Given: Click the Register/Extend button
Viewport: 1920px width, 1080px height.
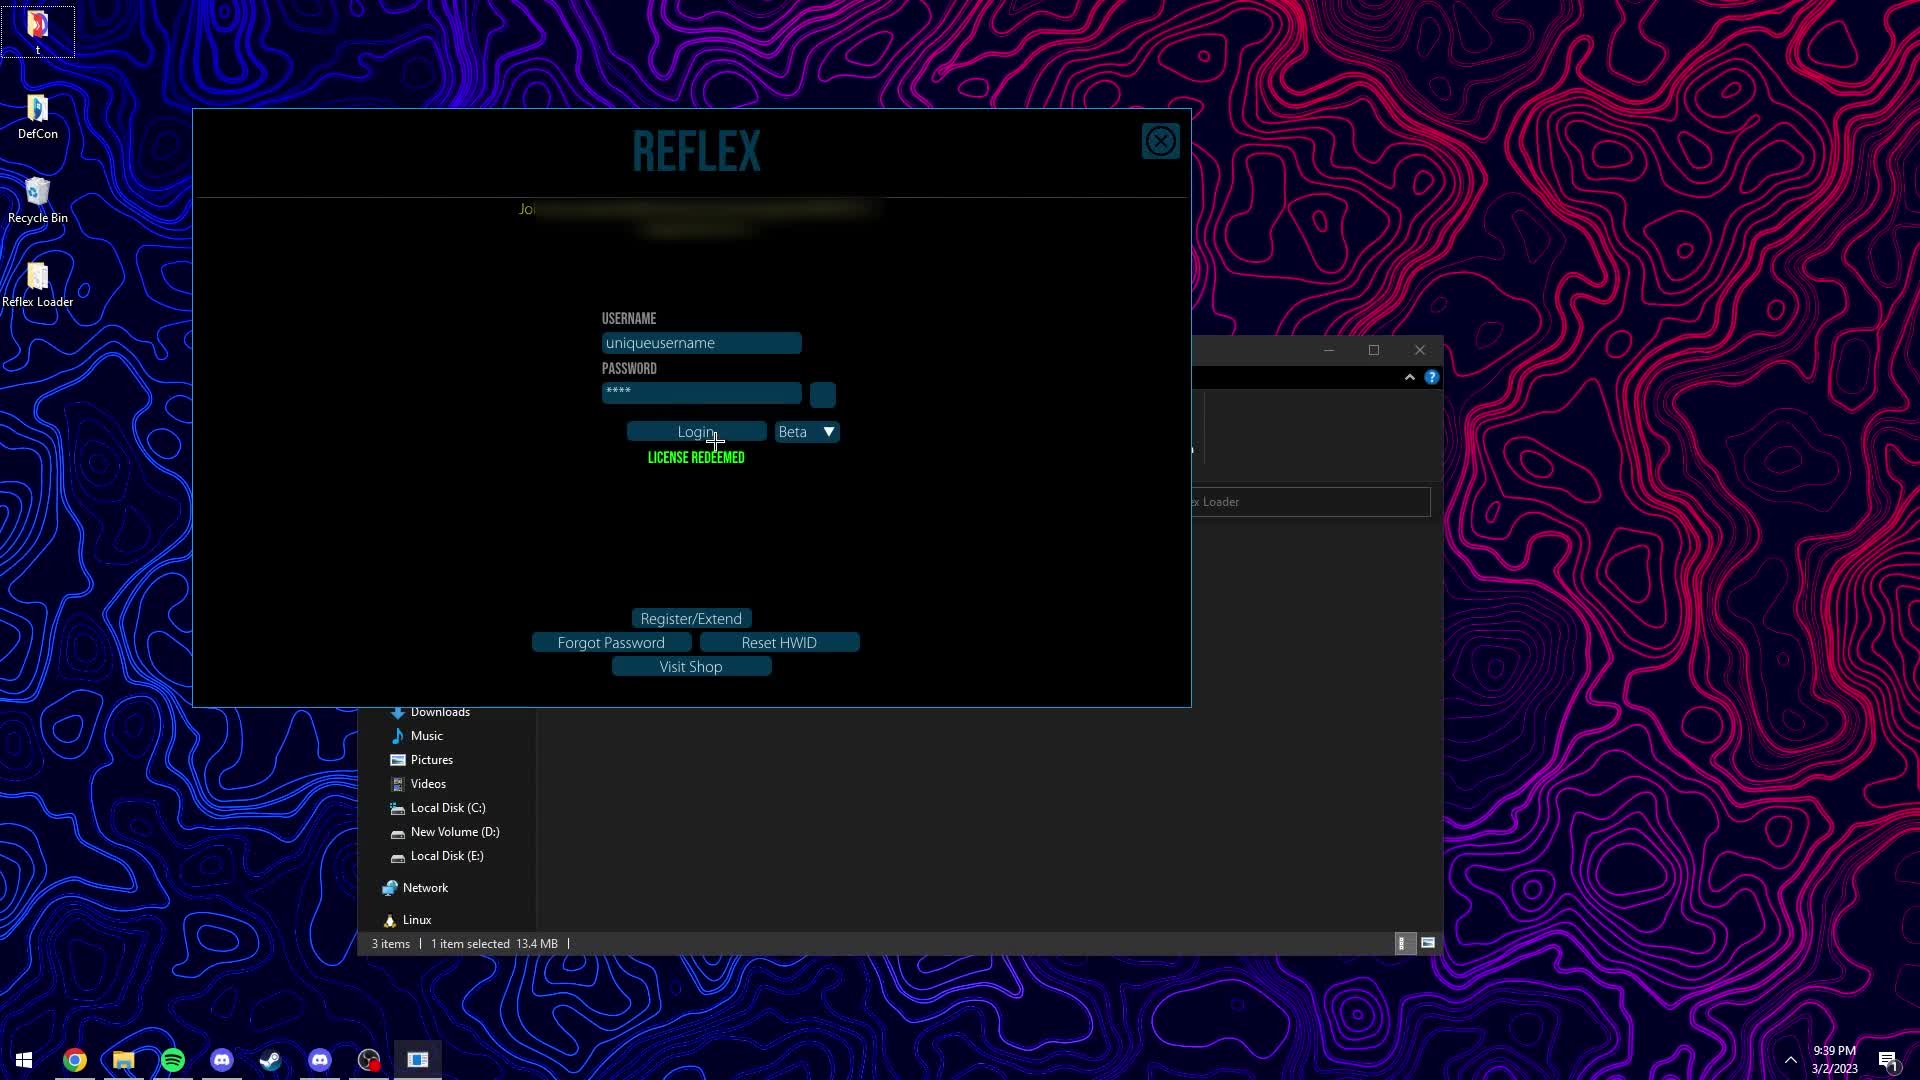Looking at the screenshot, I should tap(691, 619).
